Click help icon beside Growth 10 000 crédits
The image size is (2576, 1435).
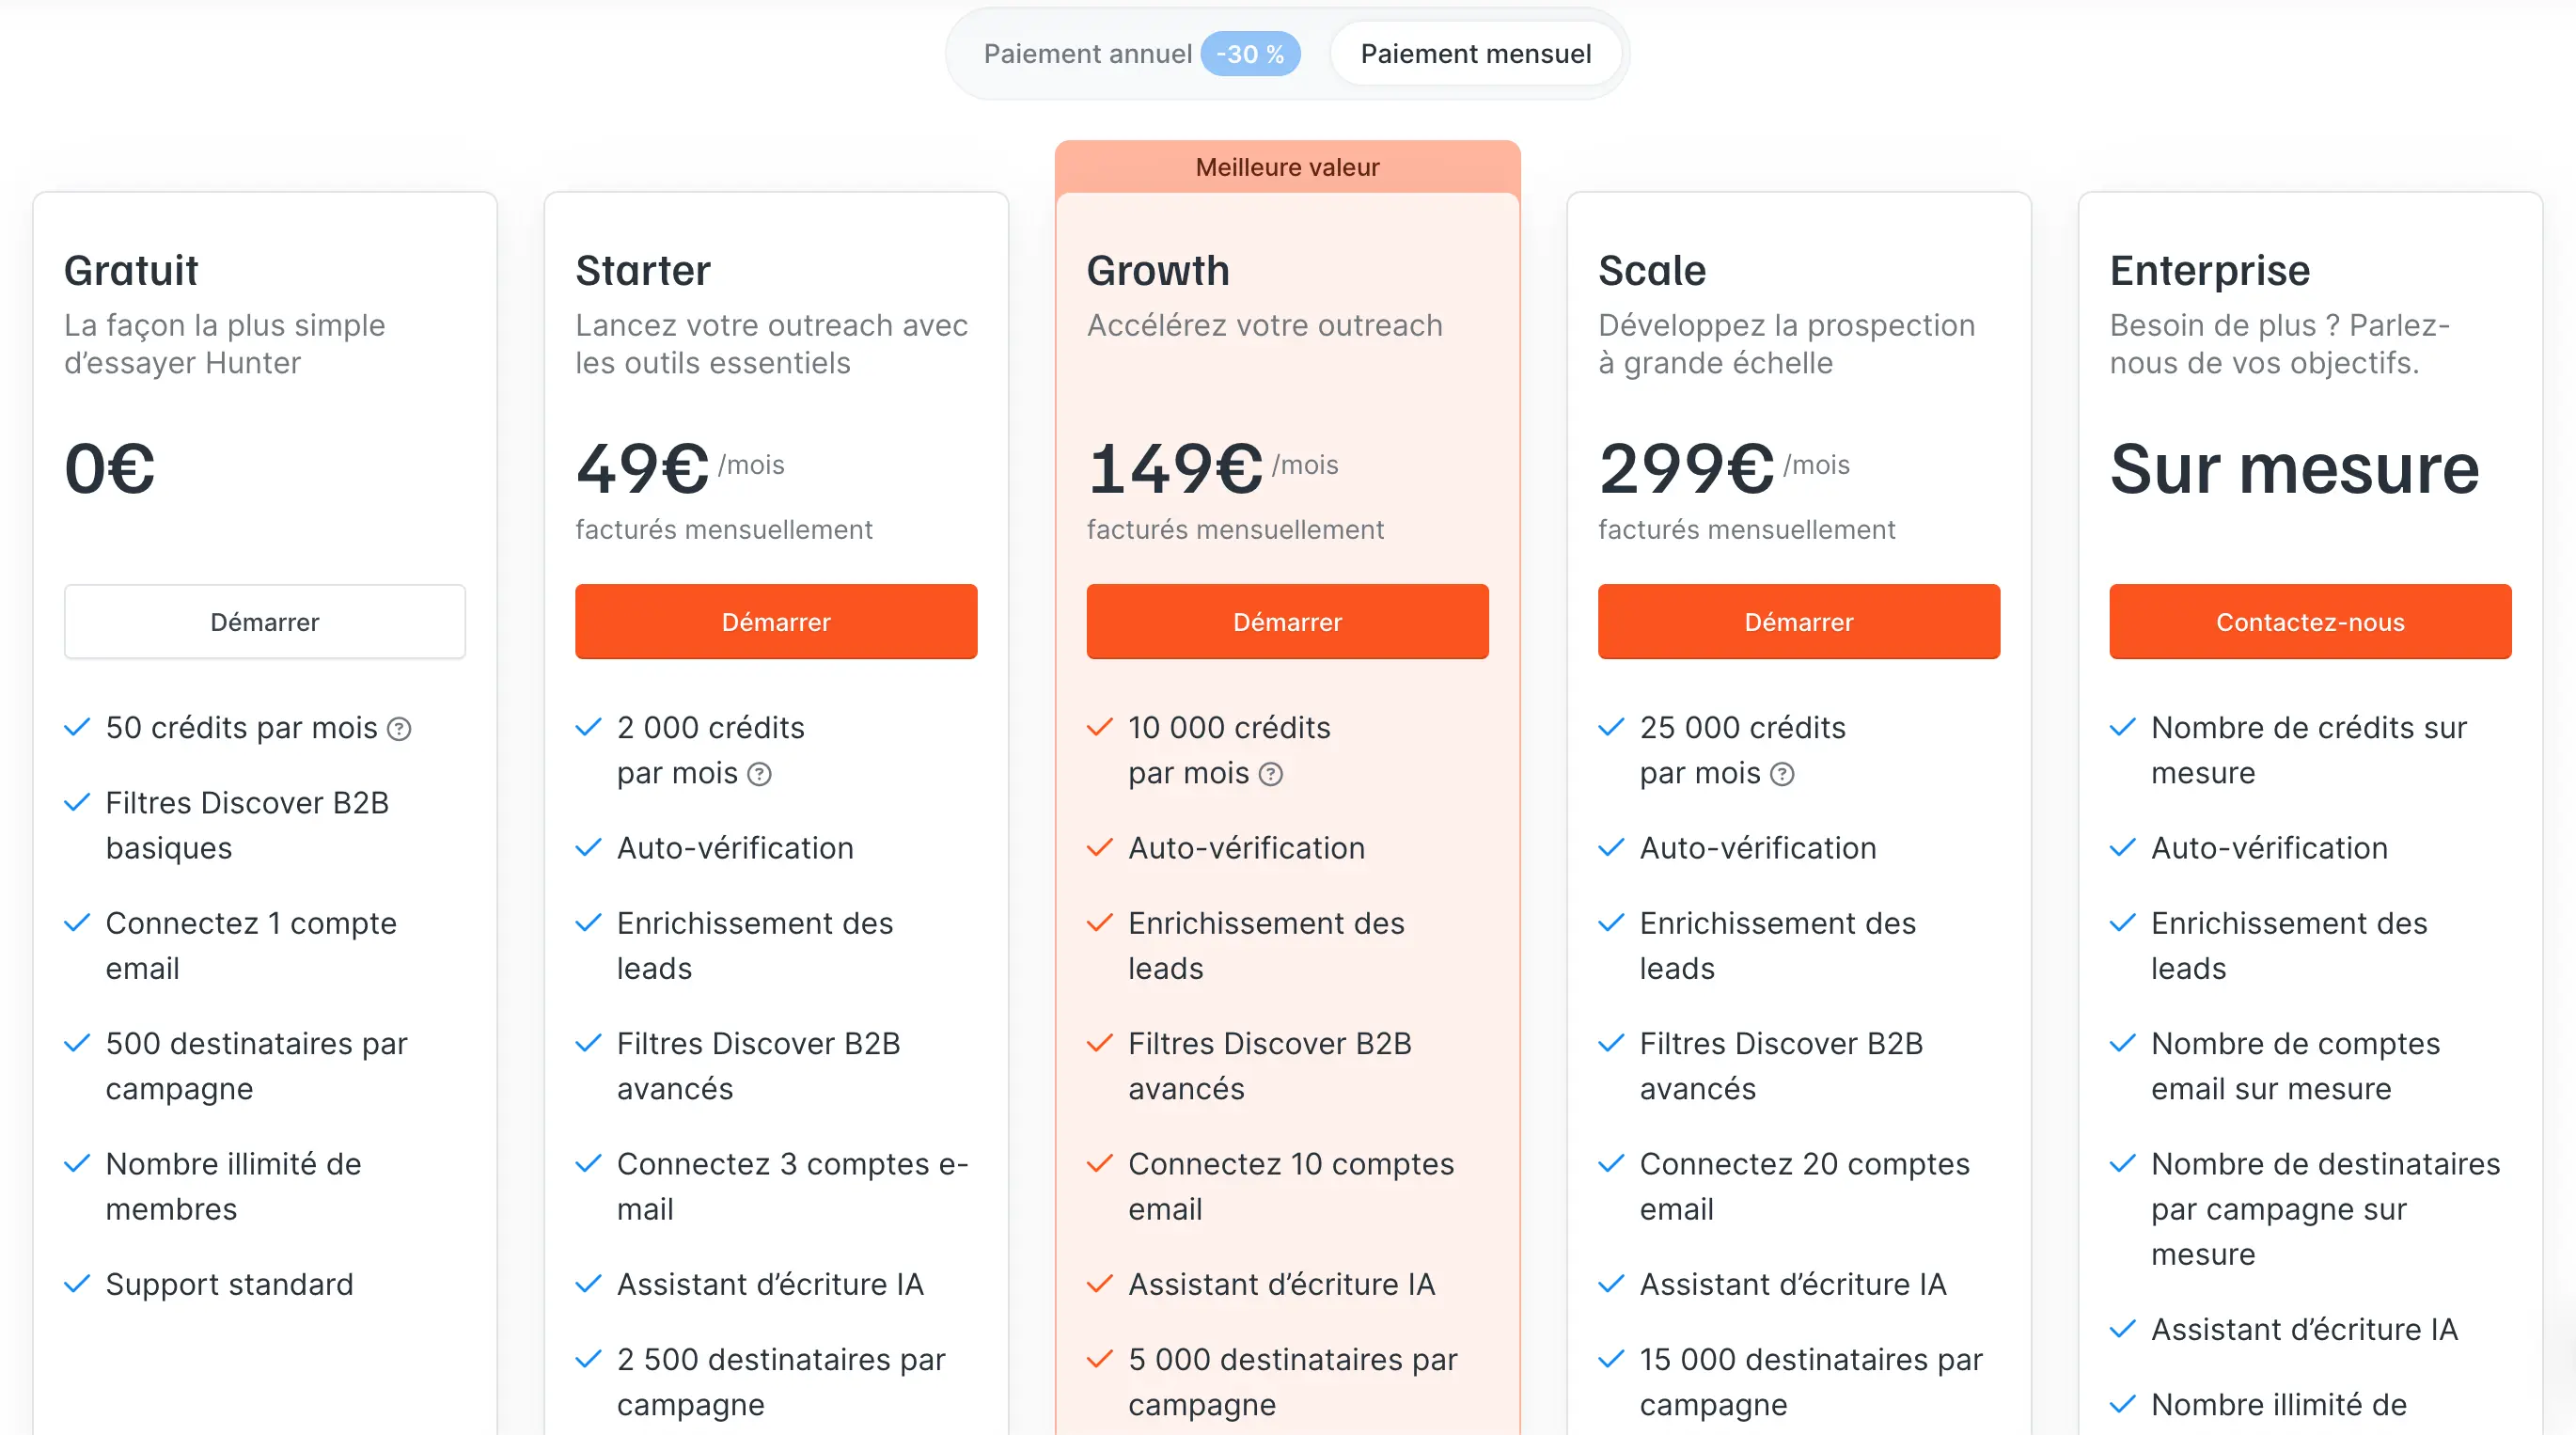pos(1270,774)
